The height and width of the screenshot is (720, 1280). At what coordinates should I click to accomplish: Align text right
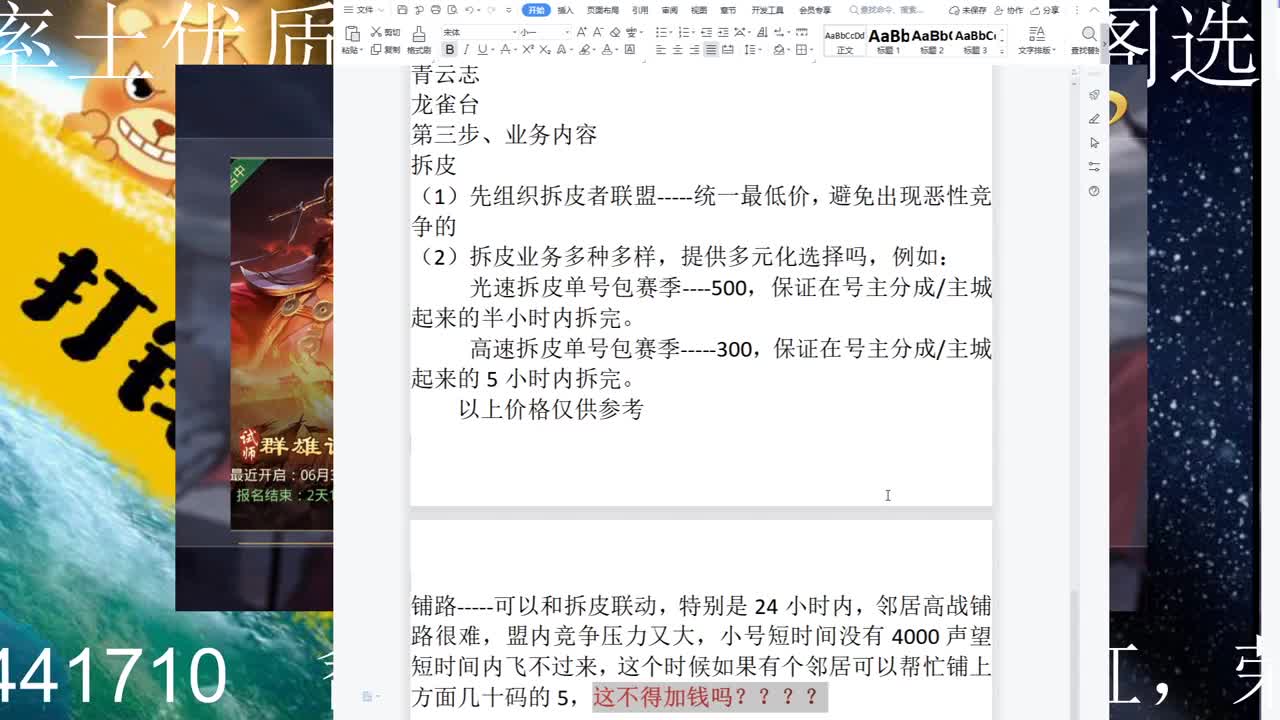pos(694,49)
